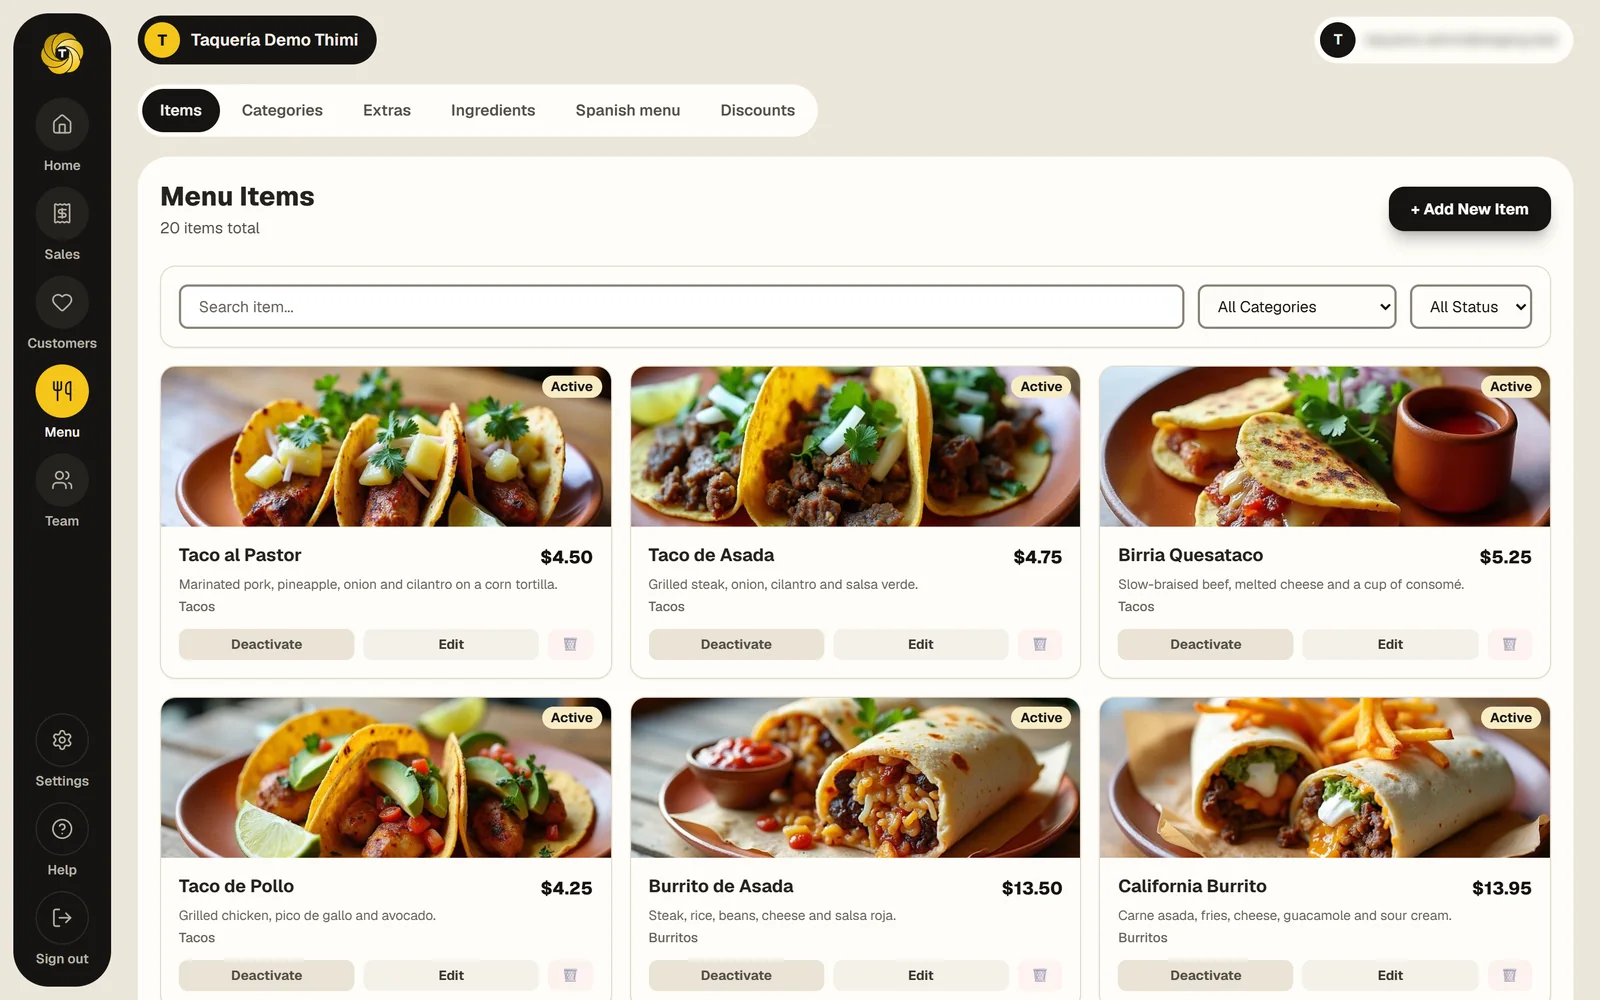Delete Burrito de Asada with trash icon
Screen dimensions: 1600x1000
tap(1040, 975)
